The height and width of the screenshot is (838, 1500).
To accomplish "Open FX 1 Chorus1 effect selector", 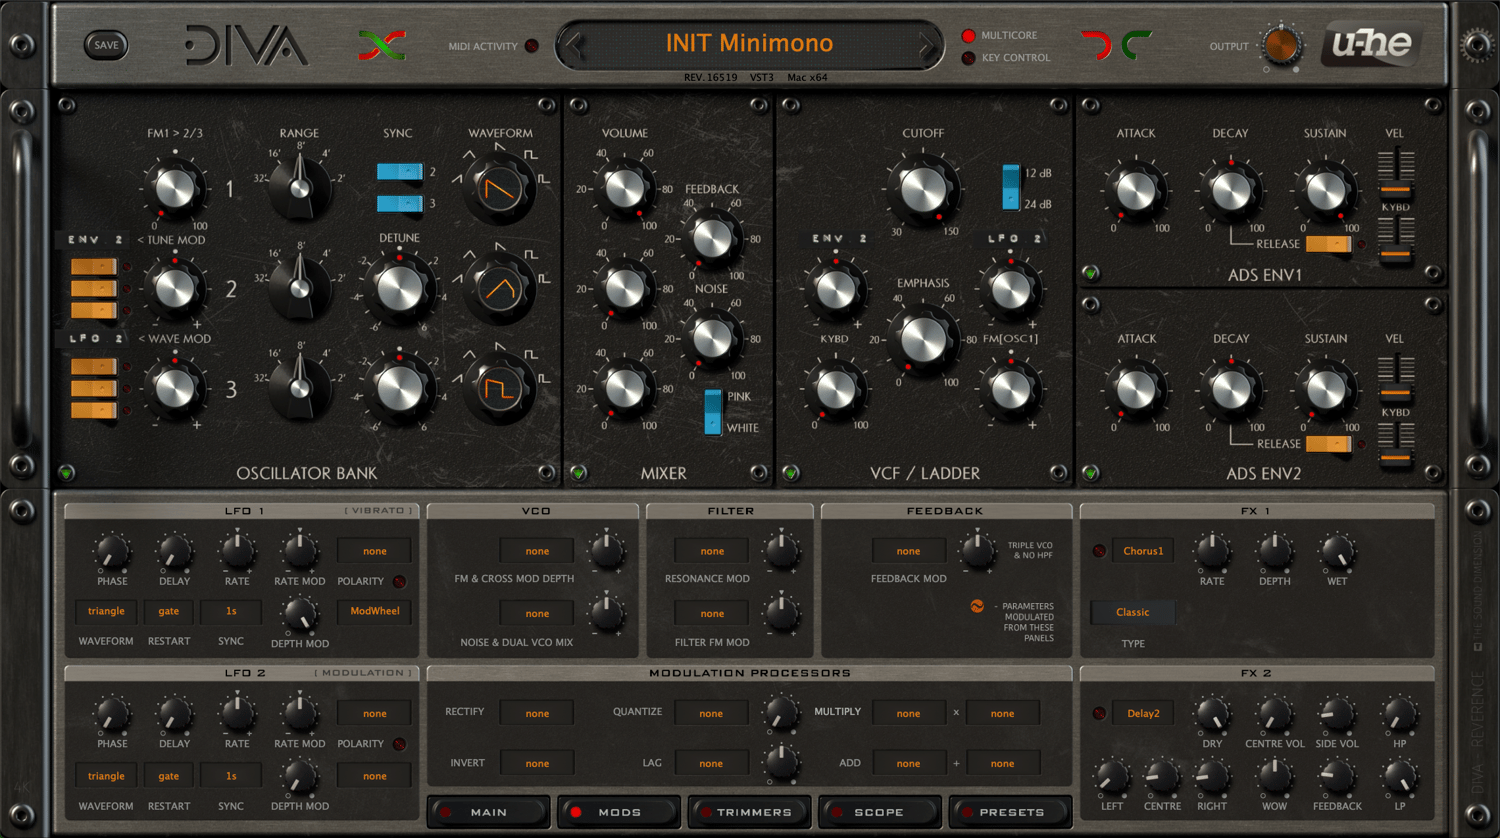I will coord(1143,551).
